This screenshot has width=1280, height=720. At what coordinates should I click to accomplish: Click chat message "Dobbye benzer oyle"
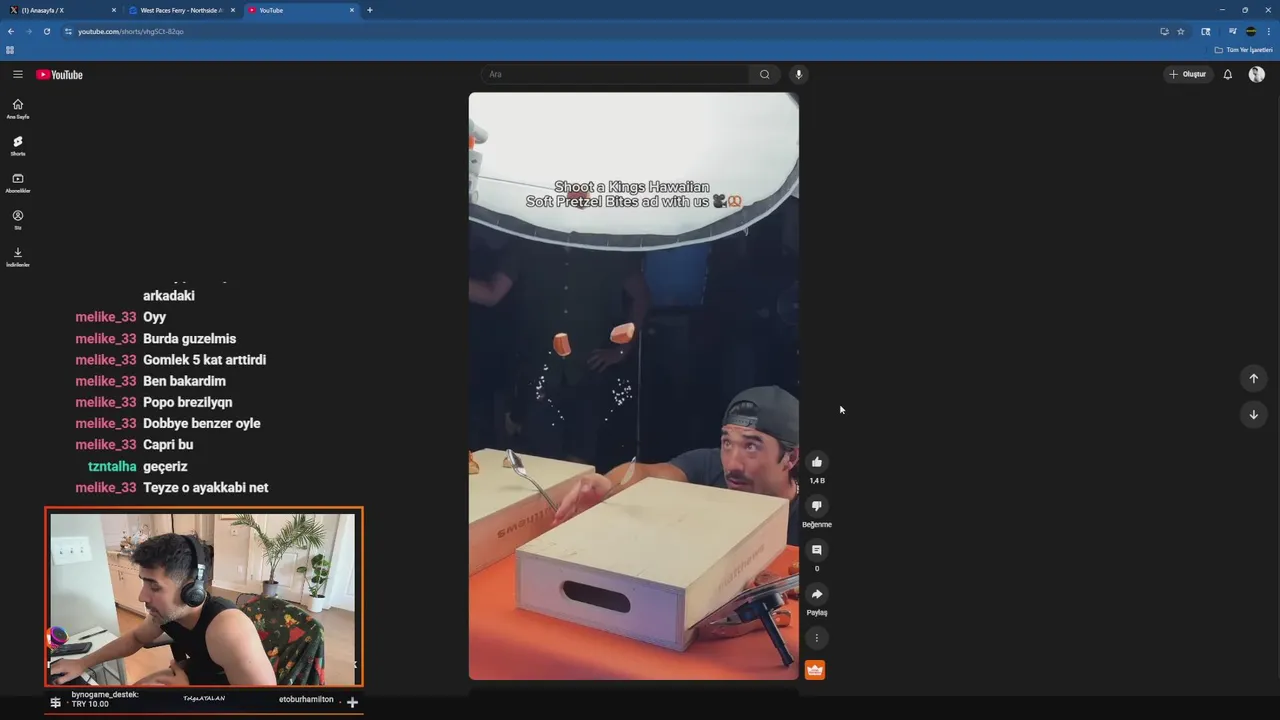tap(201, 423)
